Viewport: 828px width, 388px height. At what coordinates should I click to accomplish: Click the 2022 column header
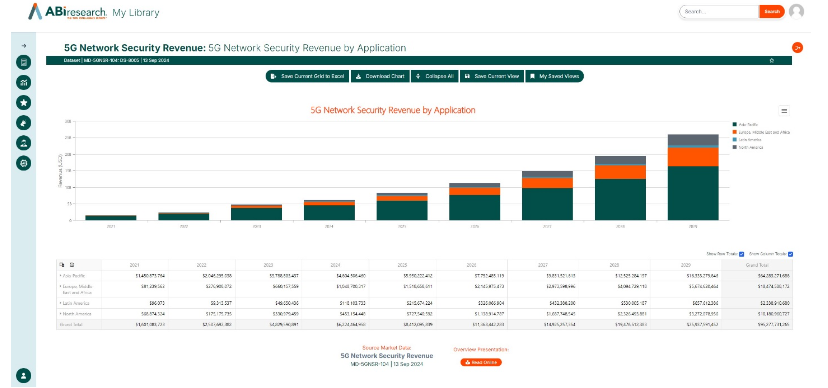202,265
